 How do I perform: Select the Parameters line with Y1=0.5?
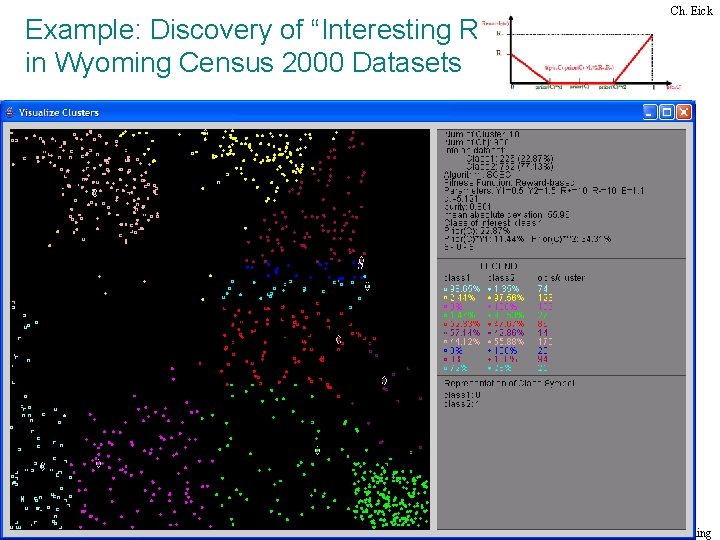click(x=544, y=191)
